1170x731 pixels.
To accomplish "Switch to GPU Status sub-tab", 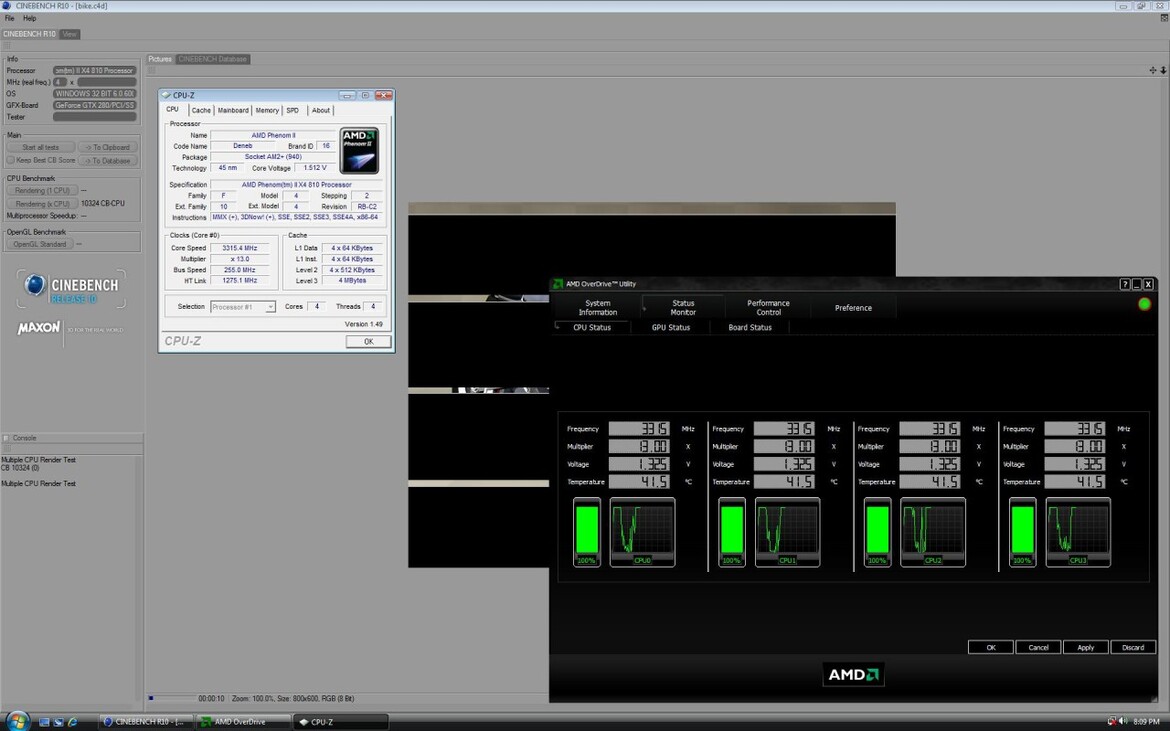I will [671, 327].
